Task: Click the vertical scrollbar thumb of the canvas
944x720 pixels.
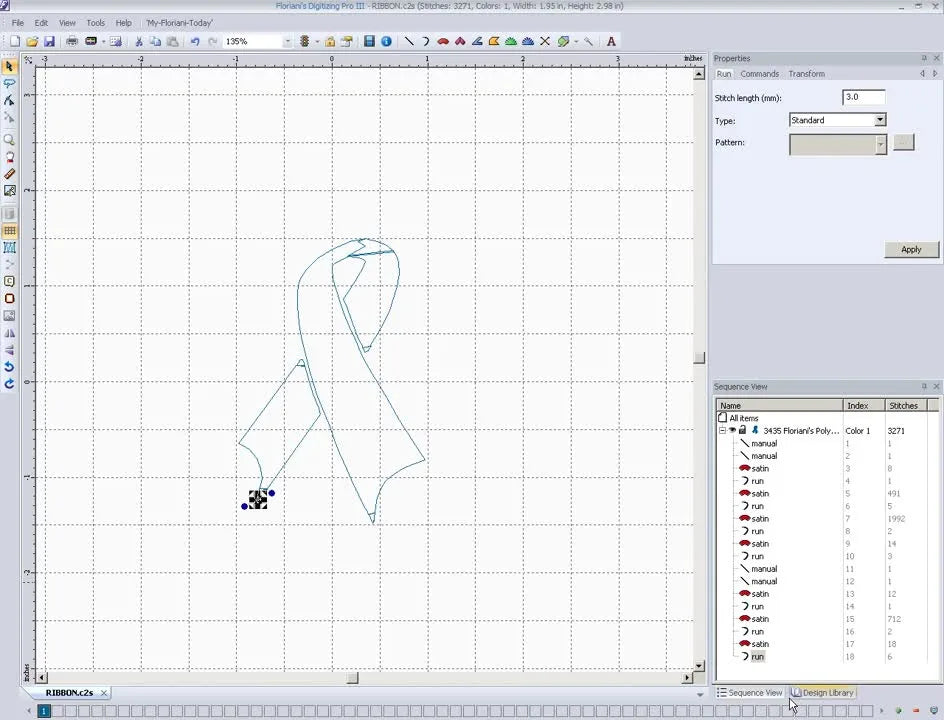Action: [699, 358]
